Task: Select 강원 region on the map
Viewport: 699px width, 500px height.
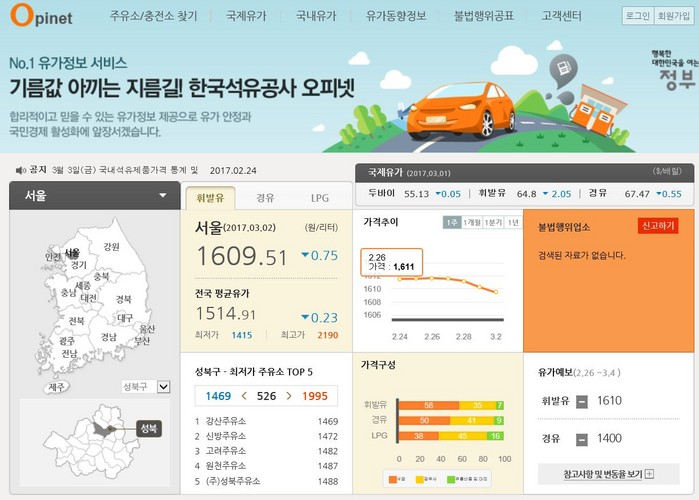Action: pyautogui.click(x=111, y=247)
